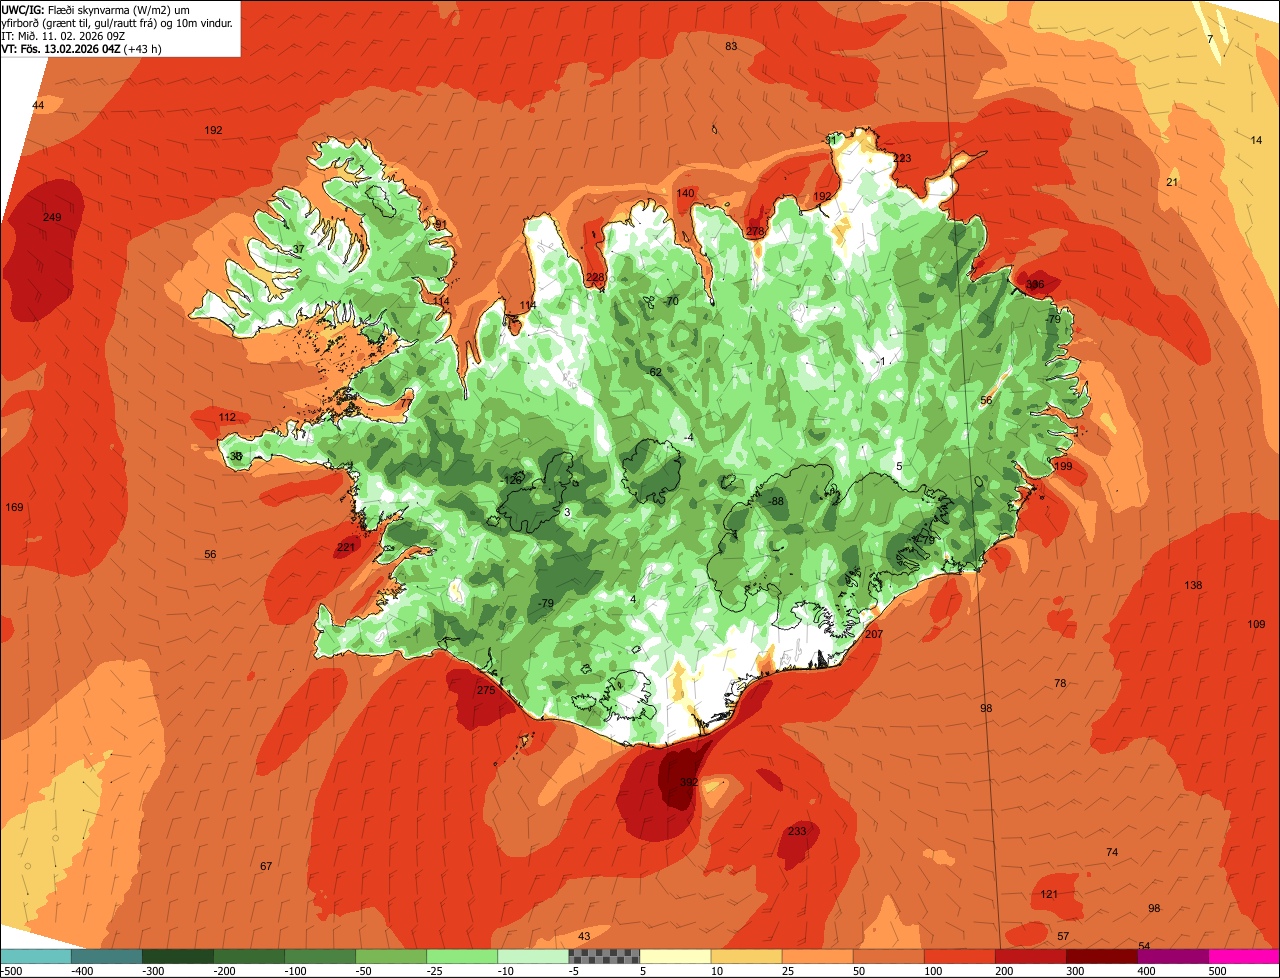Click the map value '228'
This screenshot has height=978, width=1280.
tap(595, 277)
